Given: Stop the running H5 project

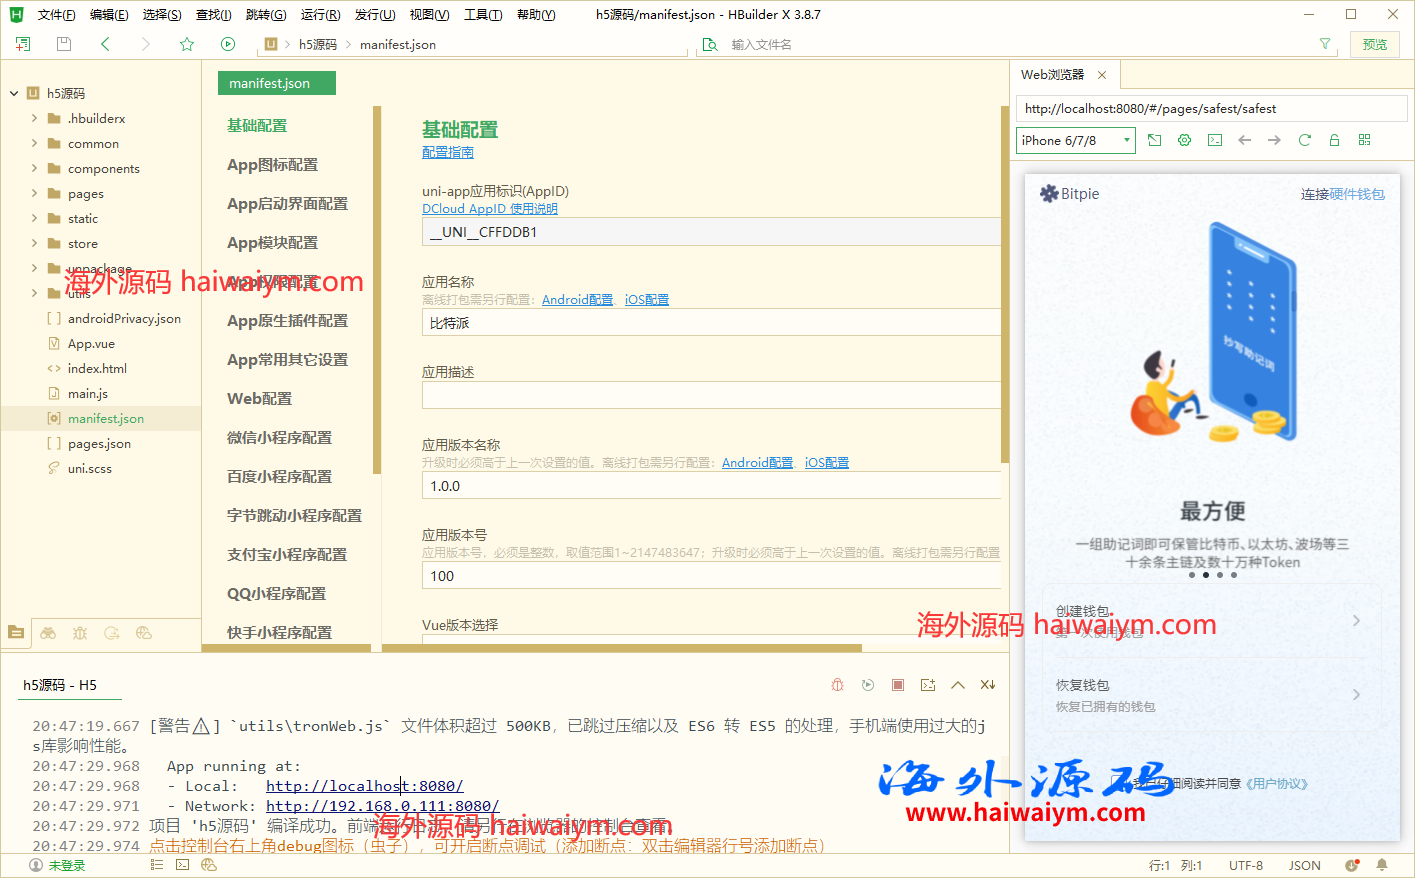Looking at the screenshot, I should click(898, 685).
